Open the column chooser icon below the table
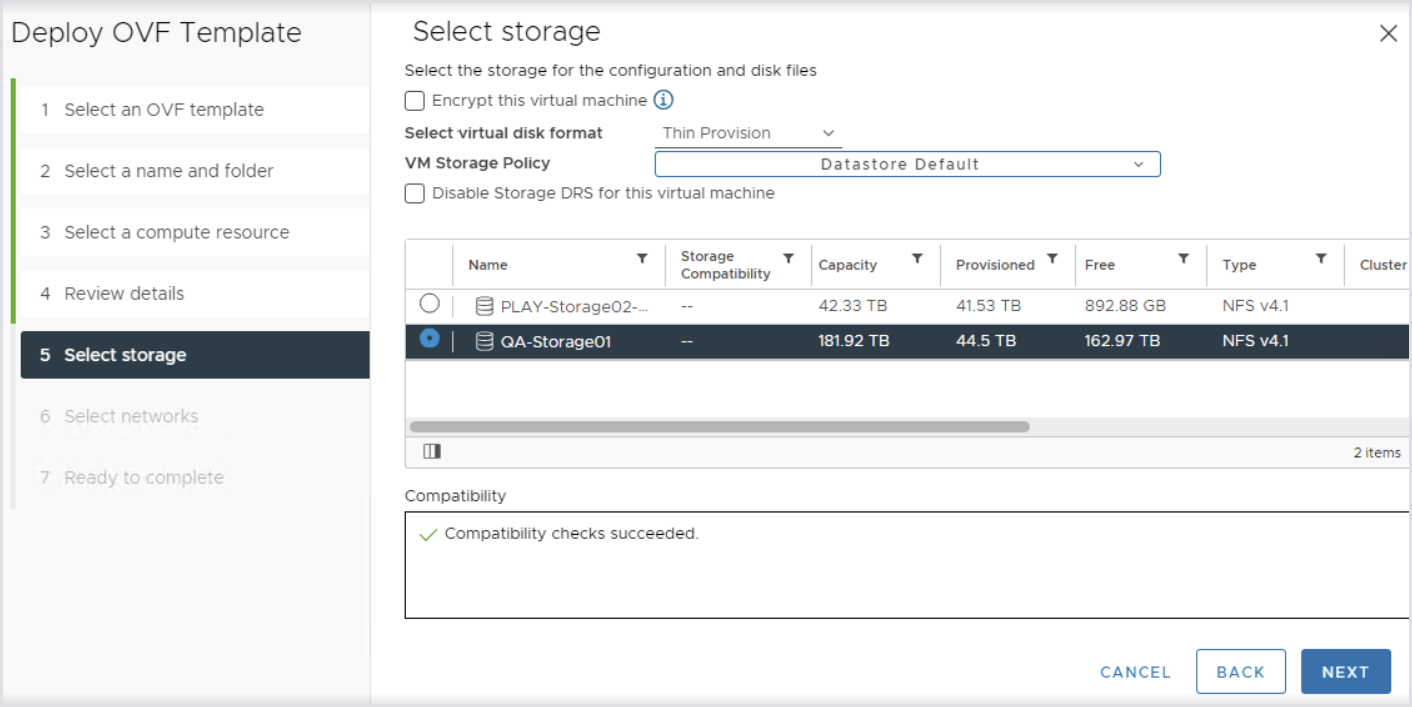The height and width of the screenshot is (707, 1412). point(431,452)
